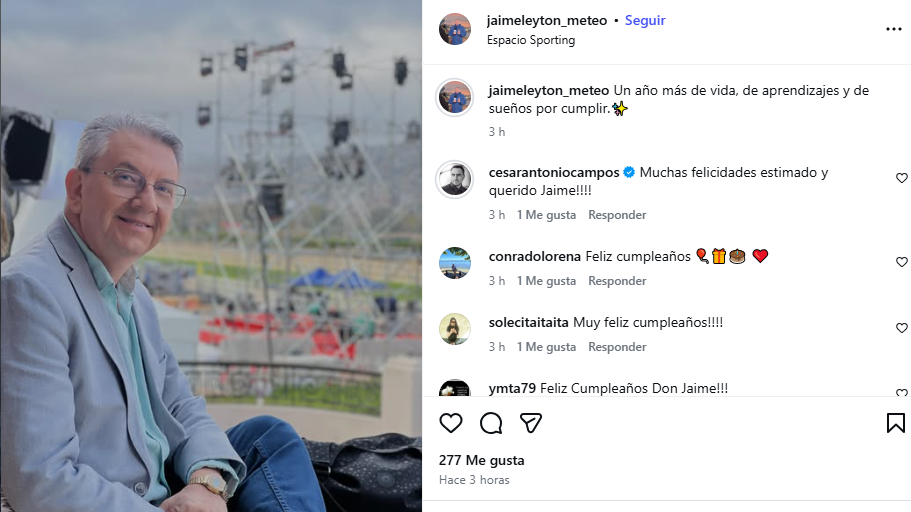Like cesarantoniocampos's comment
The width and height of the screenshot is (911, 512).
coord(901,178)
